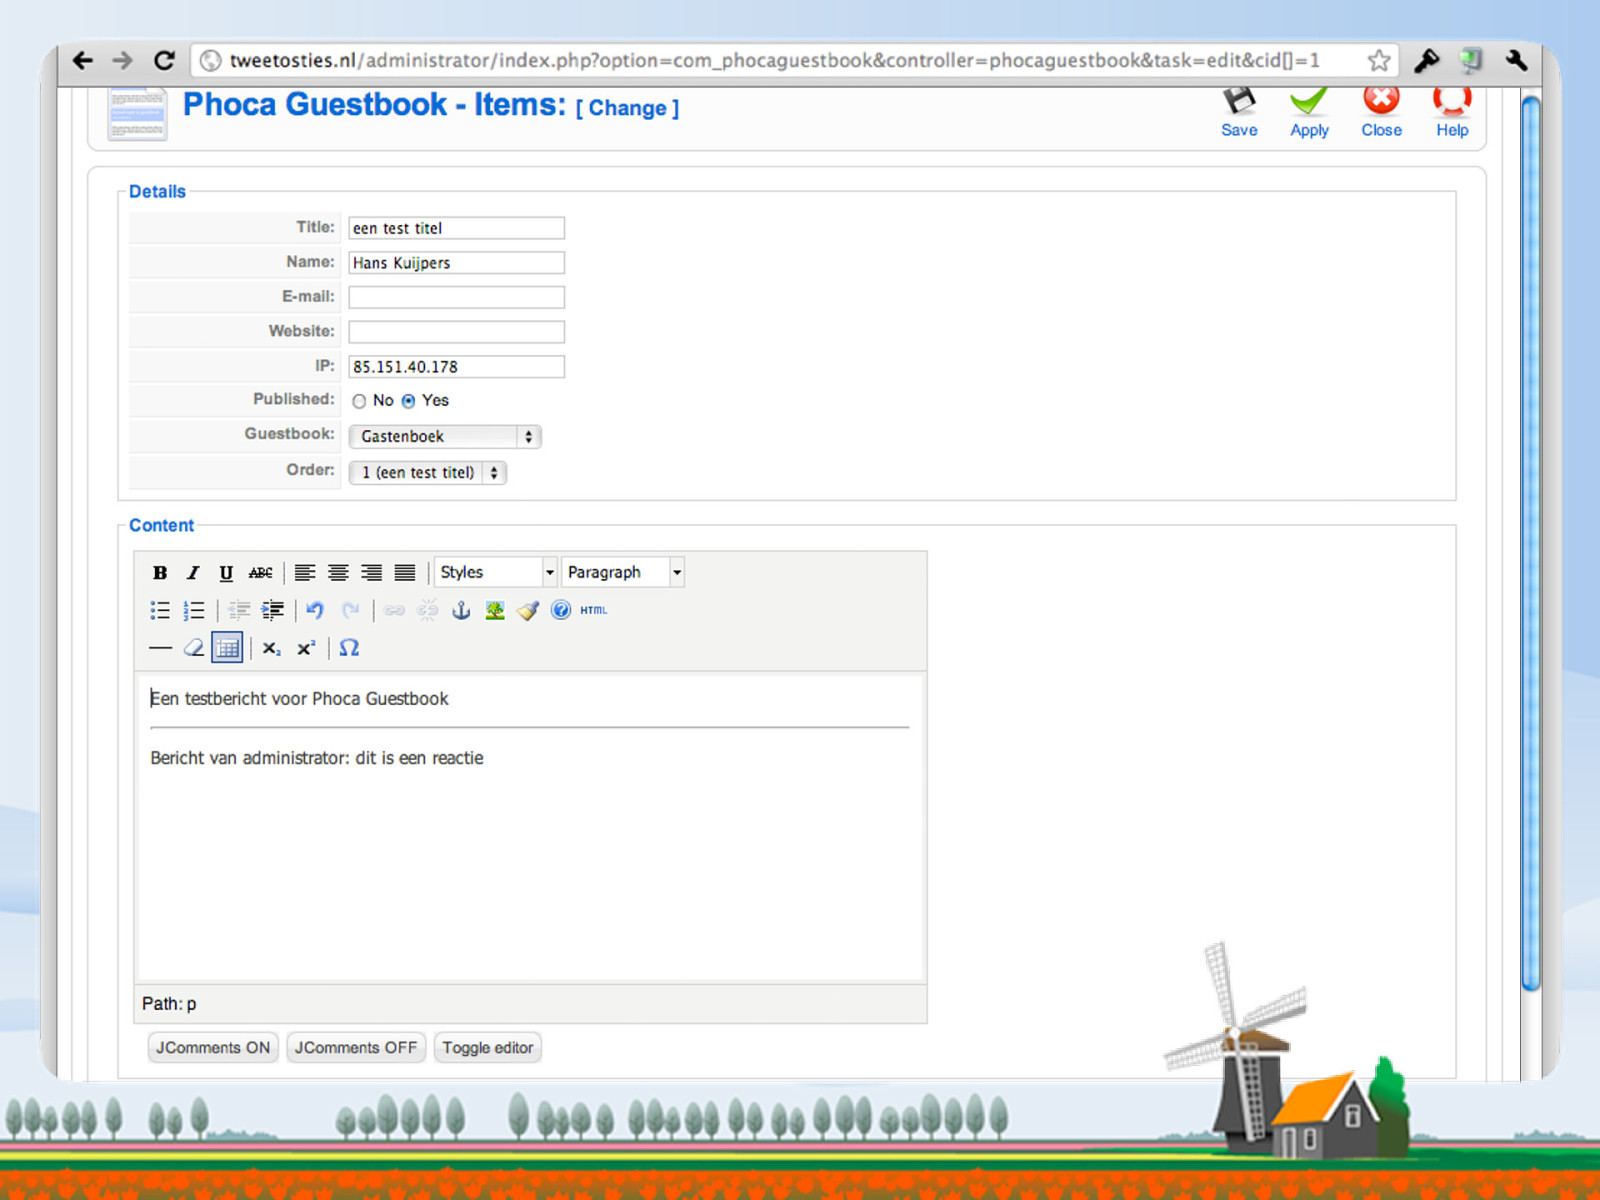1600x1200 pixels.
Task: Bookmark this page with the star
Action: [1379, 60]
